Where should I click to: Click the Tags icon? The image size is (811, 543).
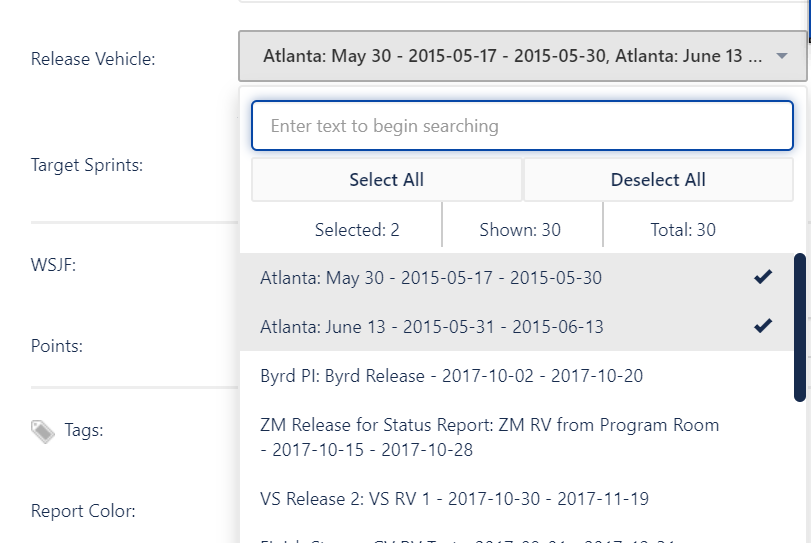pos(42,431)
